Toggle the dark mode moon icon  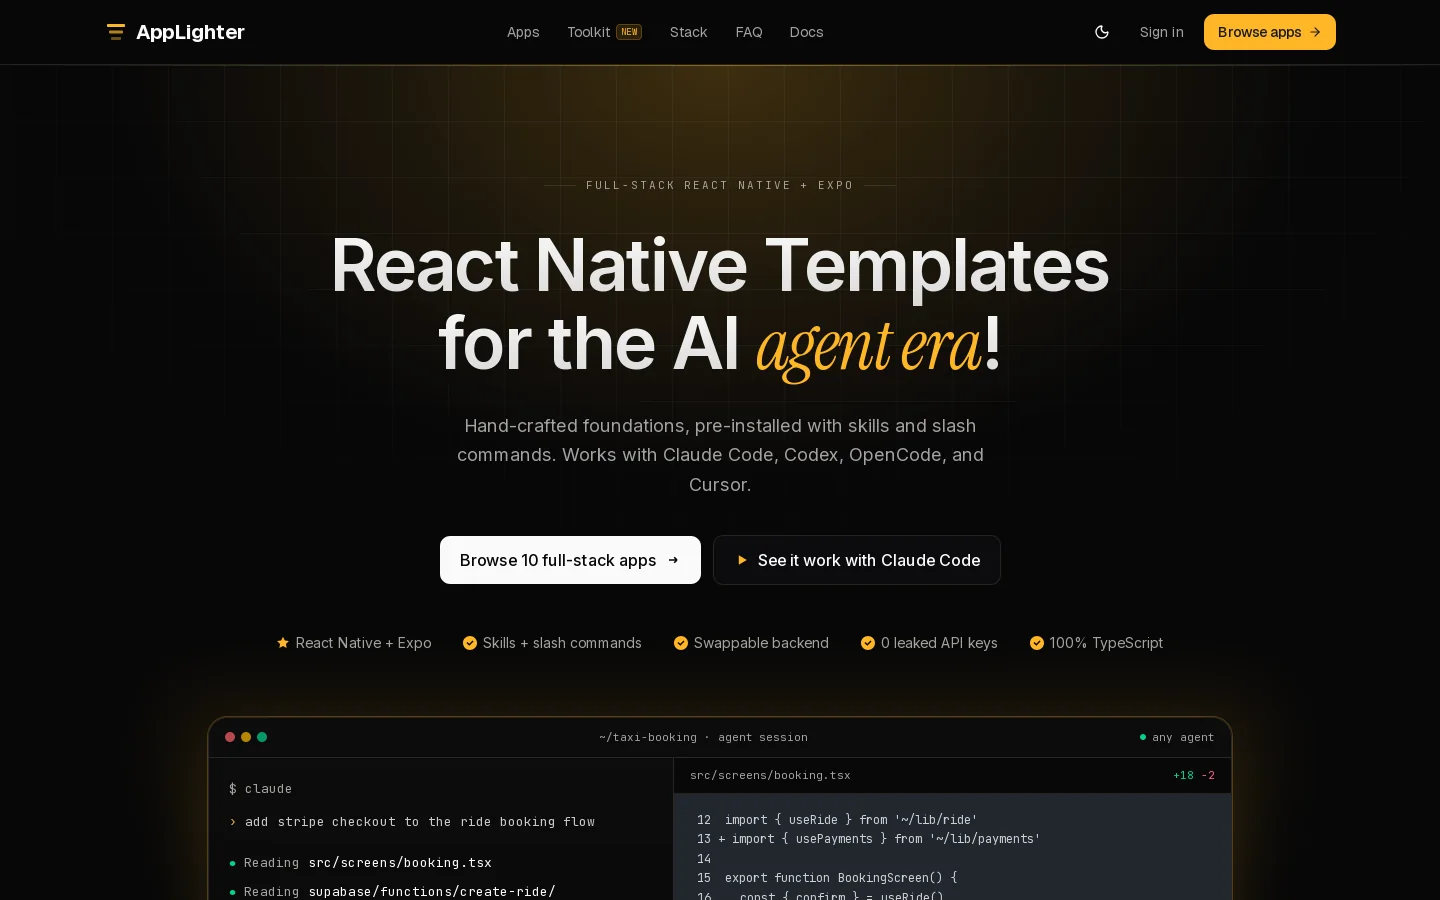[1102, 32]
